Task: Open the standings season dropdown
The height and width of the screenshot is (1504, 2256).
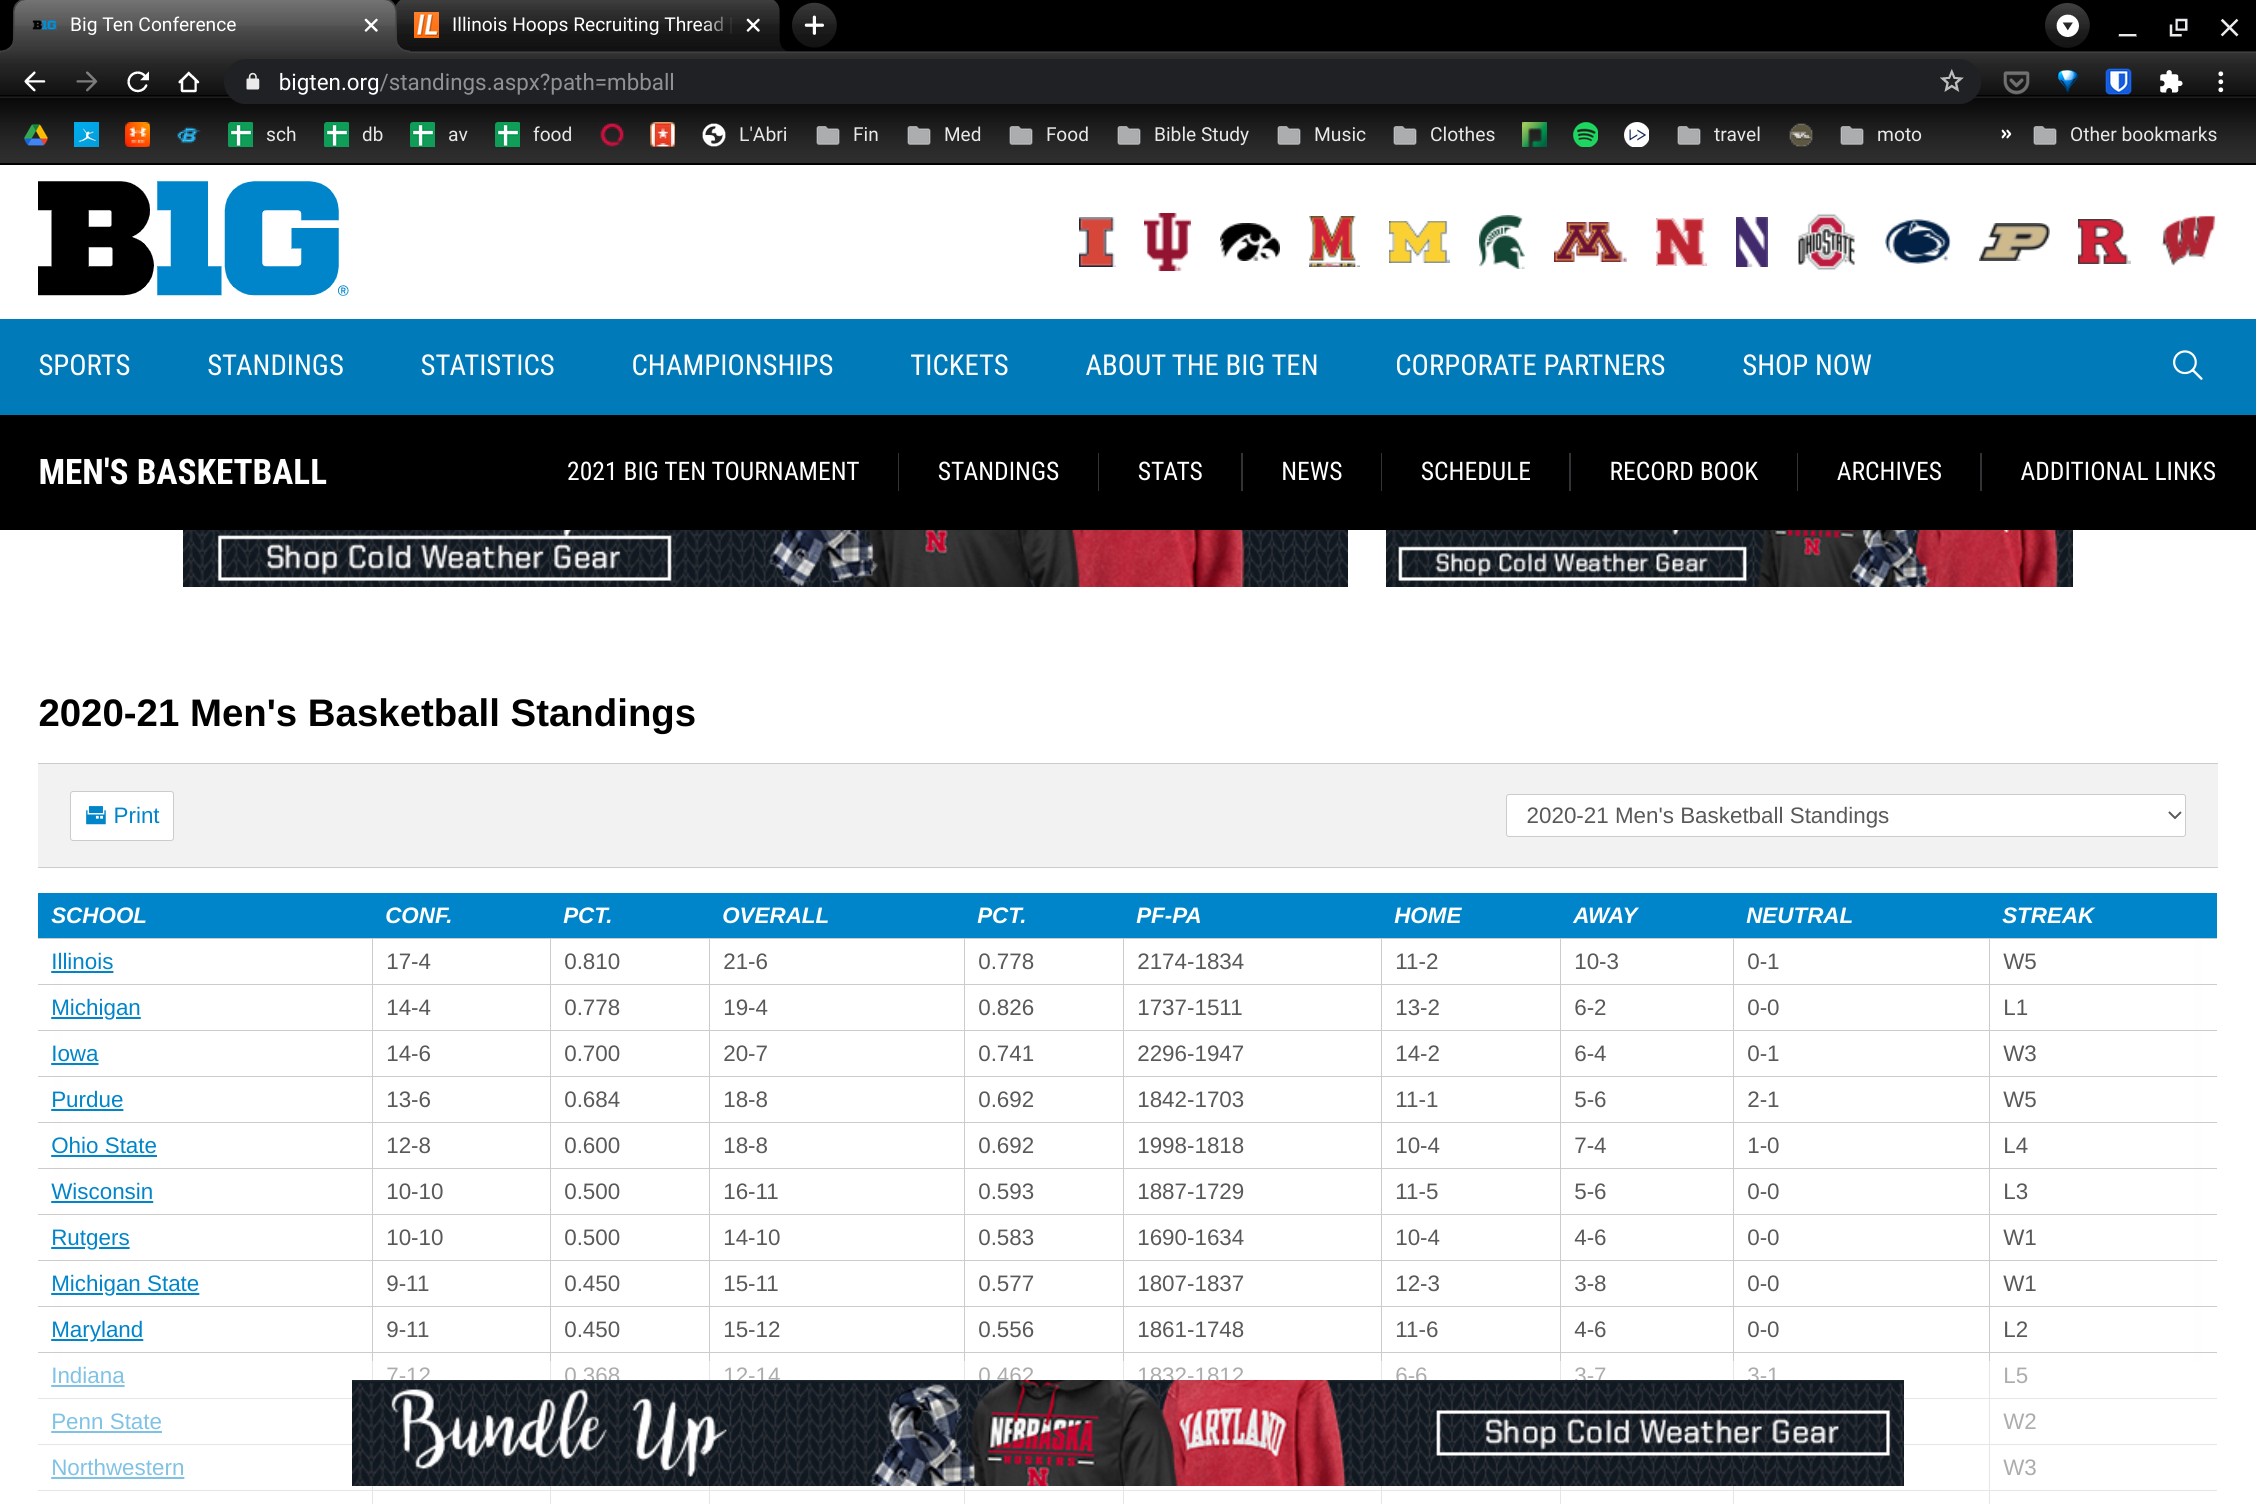Action: point(1845,815)
